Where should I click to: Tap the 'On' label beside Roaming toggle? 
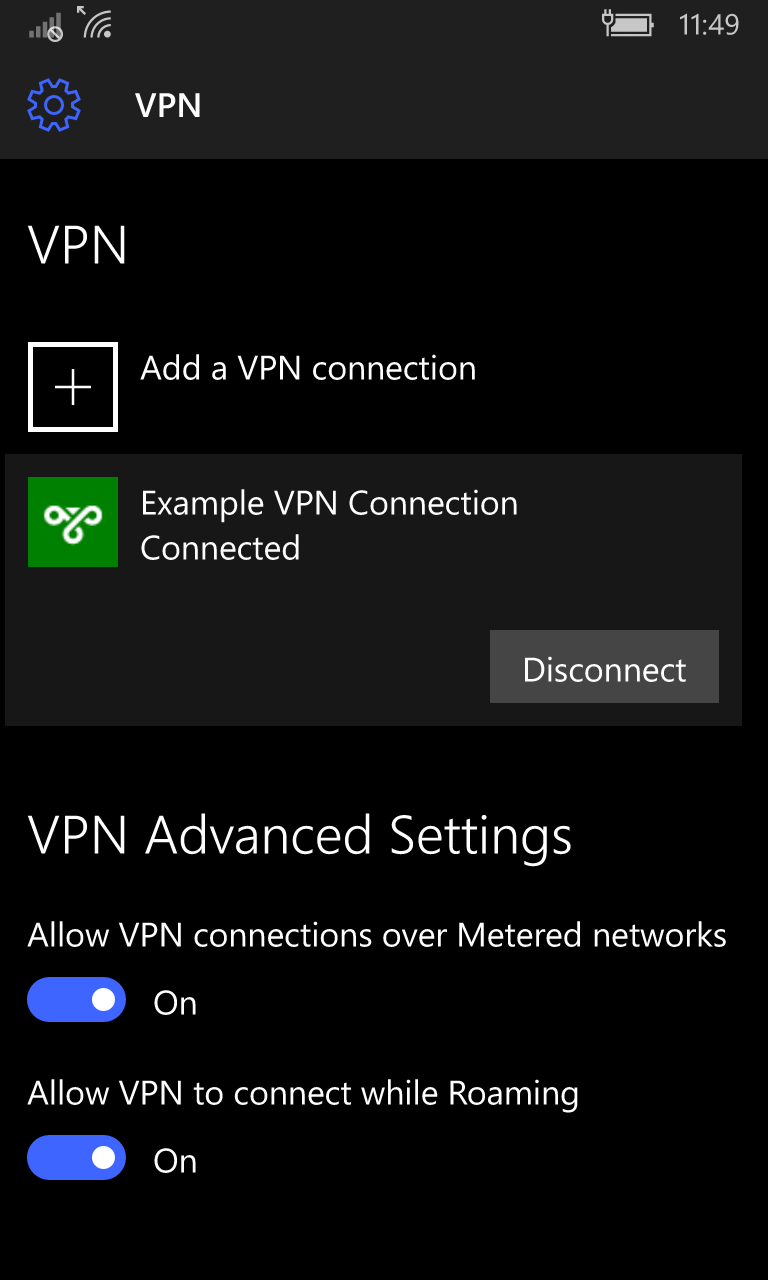point(175,1161)
